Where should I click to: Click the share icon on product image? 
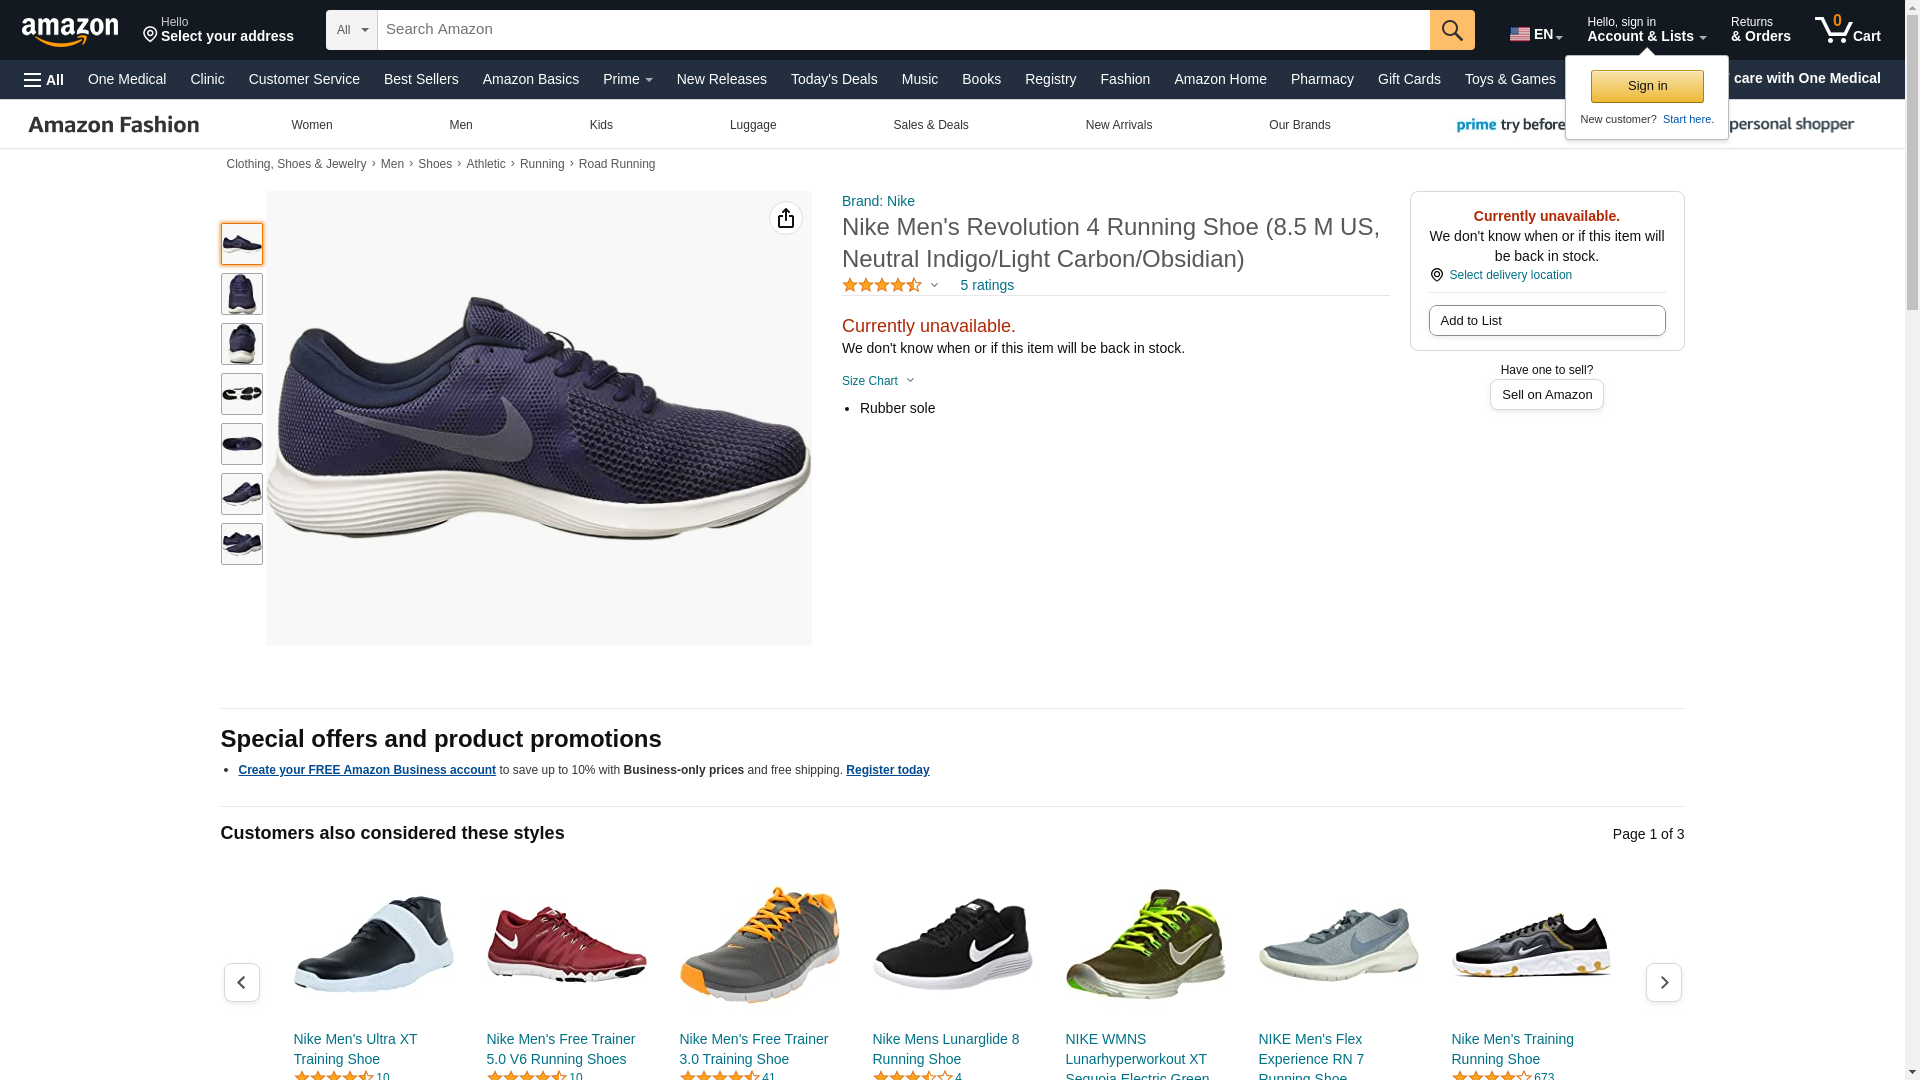(786, 218)
